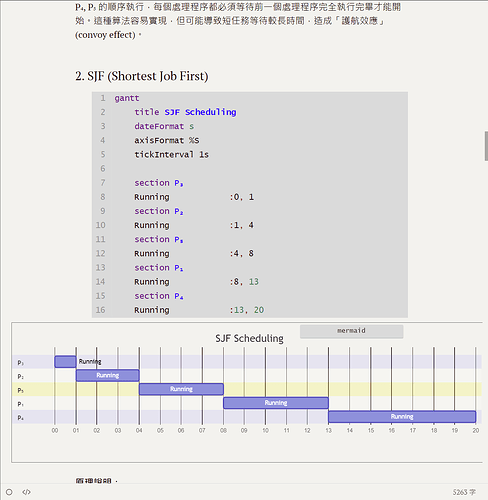This screenshot has width=488, height=500.
Task: Click the "Running" label beside the first chart bar
Action: [x=90, y=361]
